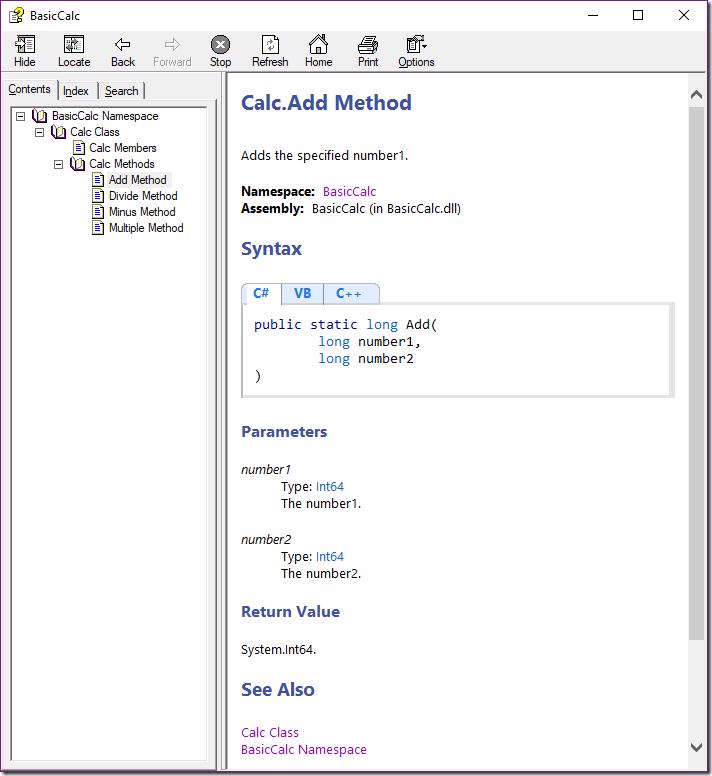Image resolution: width=712 pixels, height=776 pixels.
Task: Select Calc Members in the tree
Action: 123,147
